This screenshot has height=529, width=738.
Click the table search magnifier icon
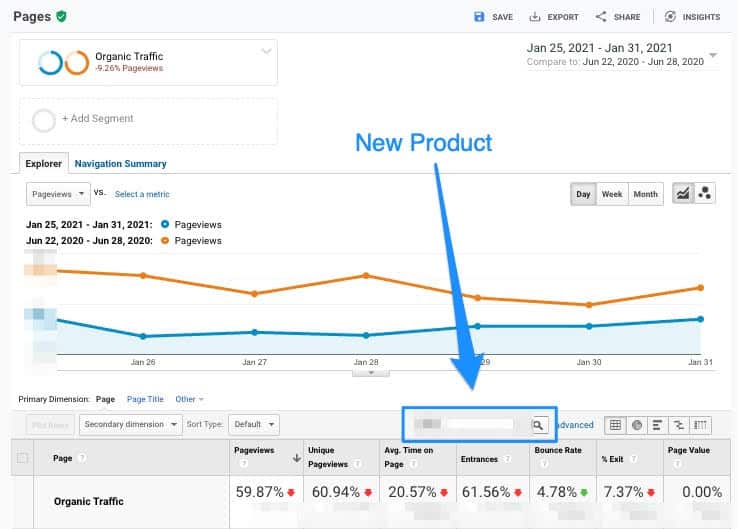point(538,425)
